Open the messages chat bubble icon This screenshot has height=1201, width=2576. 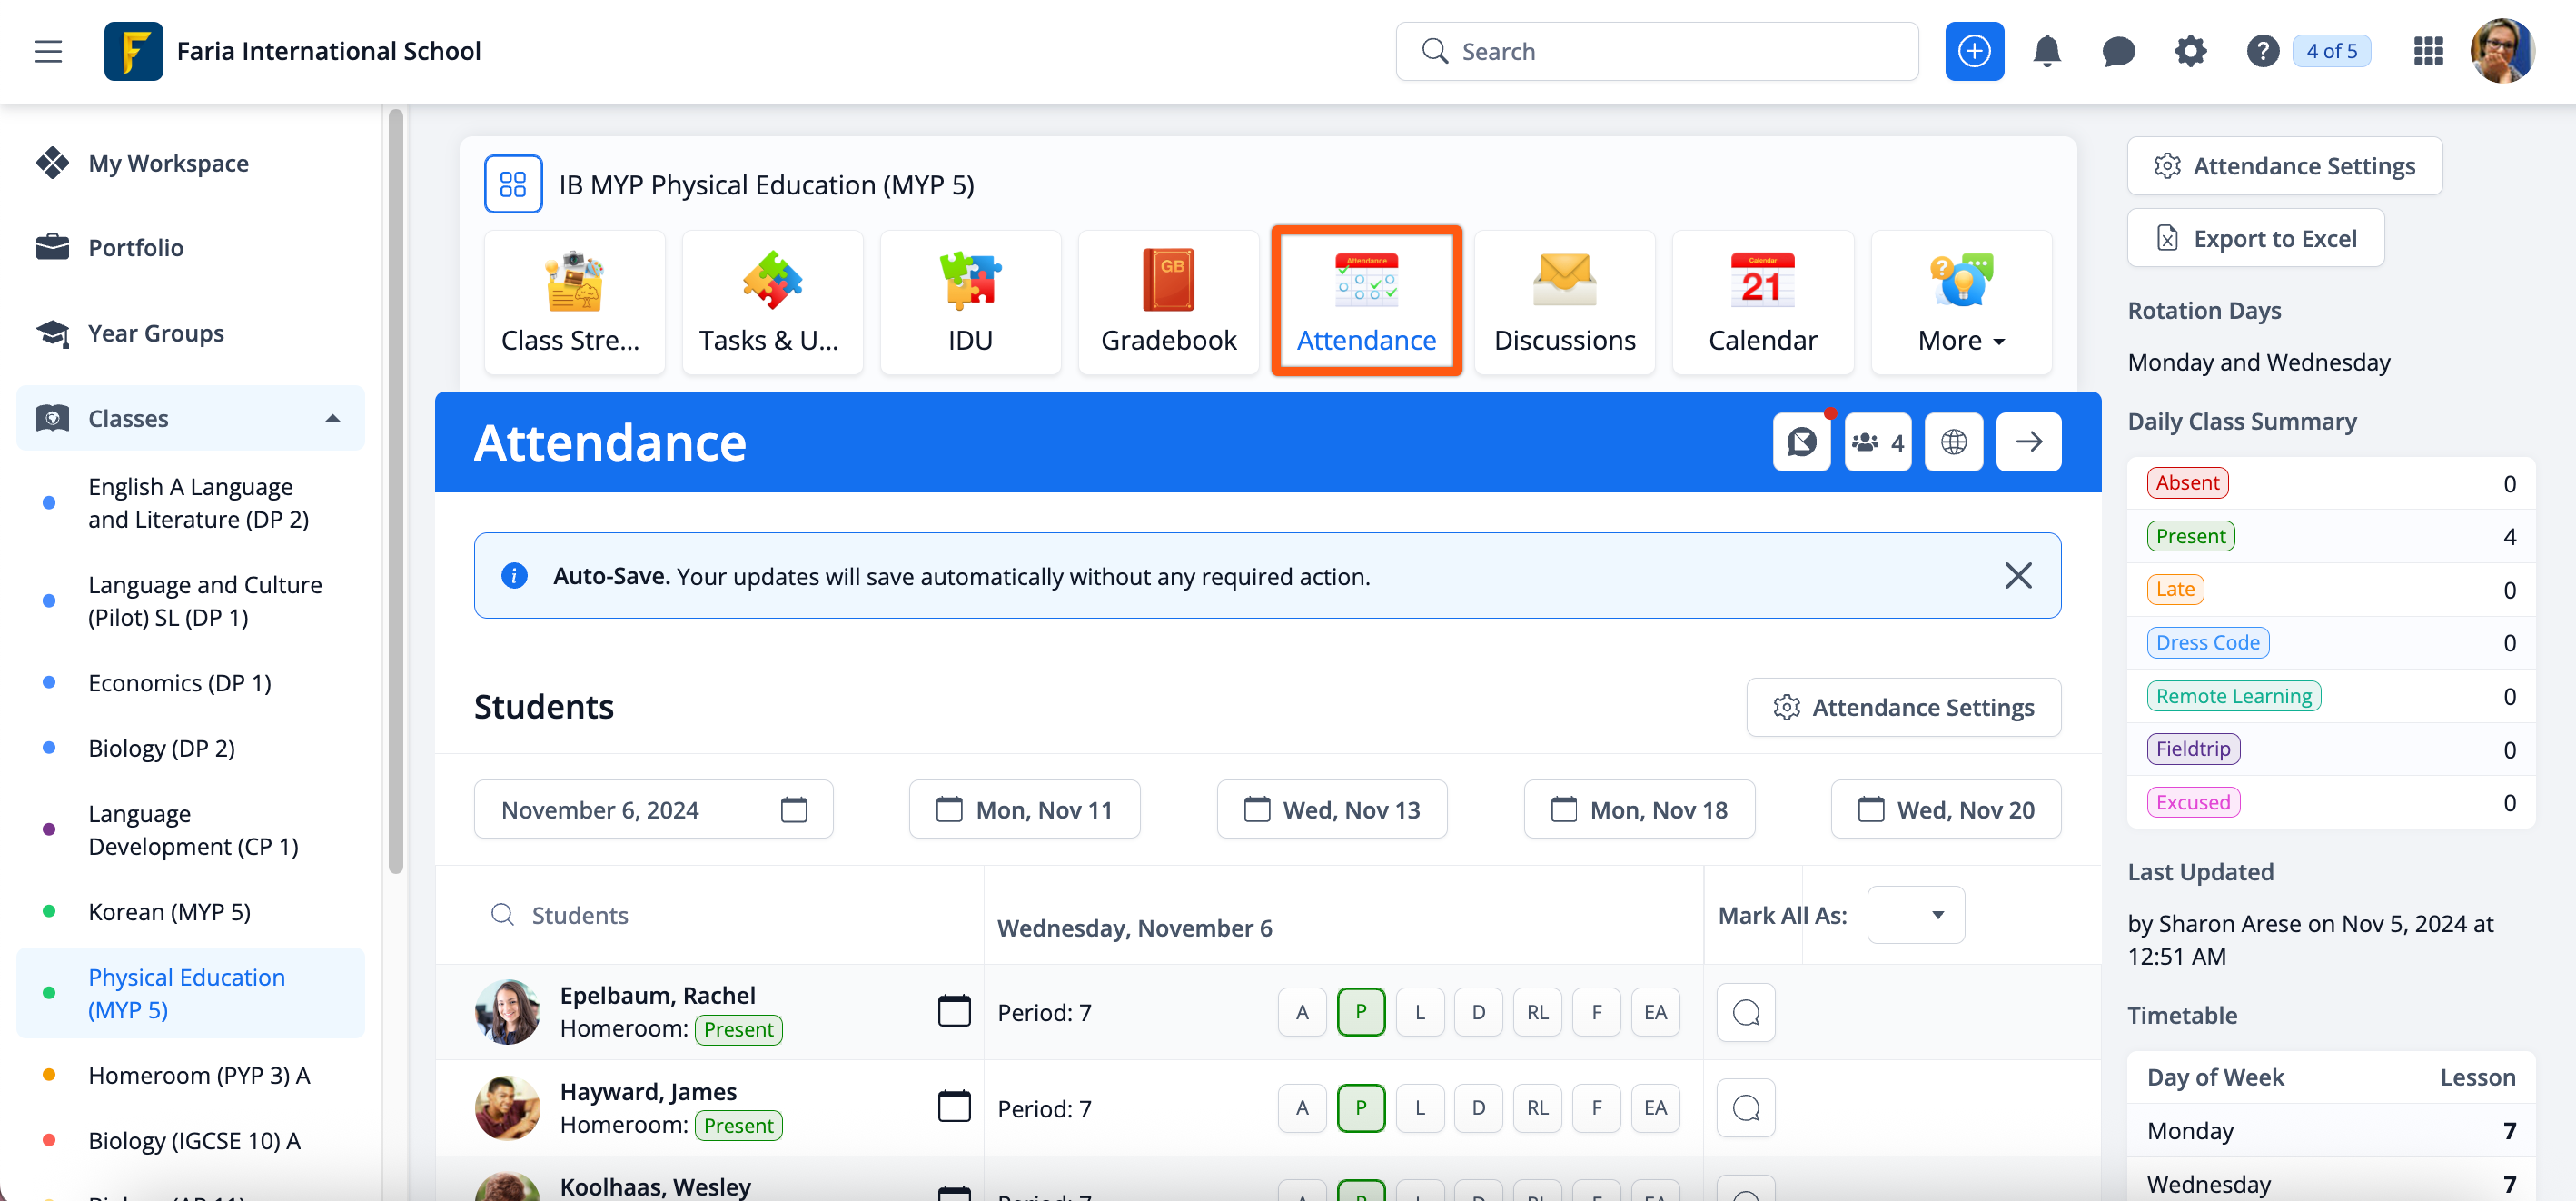pos(2118,51)
